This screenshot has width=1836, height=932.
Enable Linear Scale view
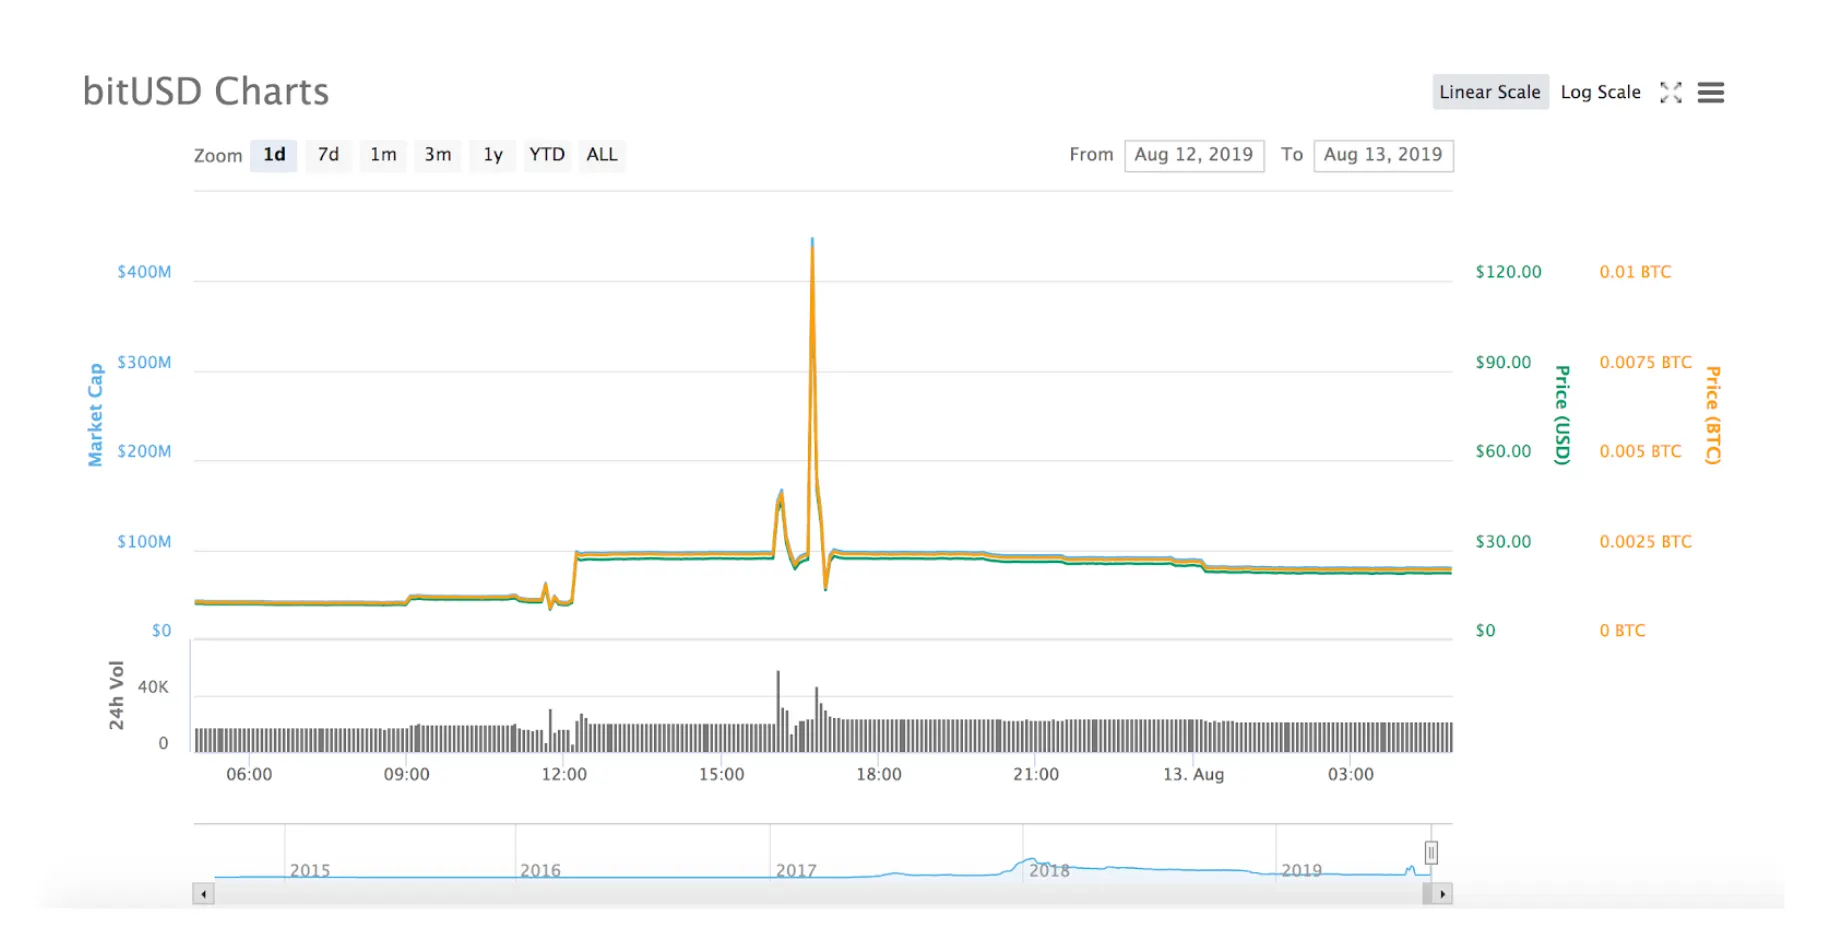click(x=1489, y=92)
